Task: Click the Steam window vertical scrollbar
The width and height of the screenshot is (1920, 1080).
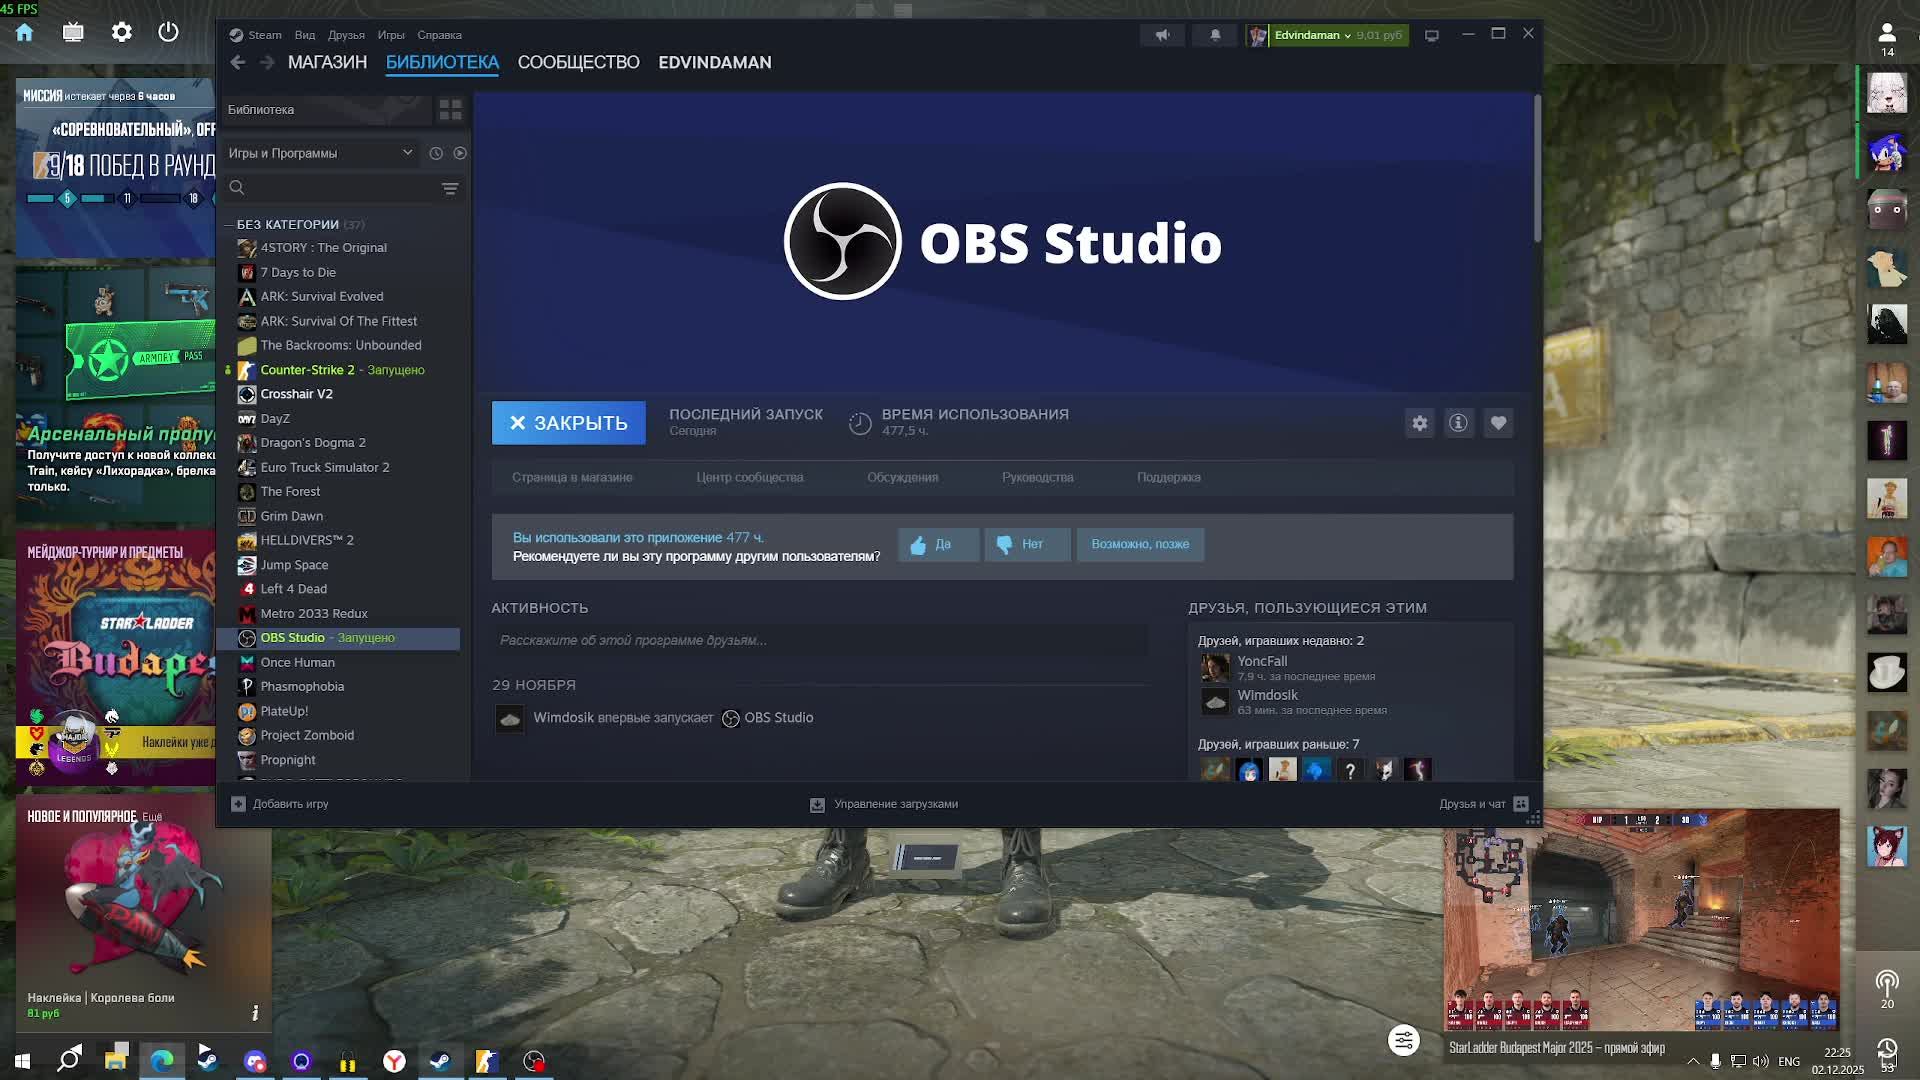Action: 1536,170
